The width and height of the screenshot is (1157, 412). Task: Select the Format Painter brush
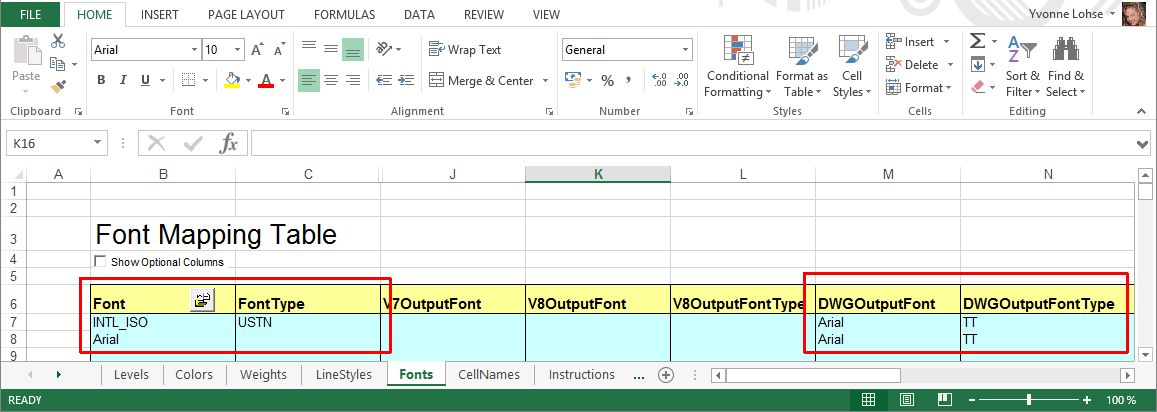pyautogui.click(x=58, y=87)
